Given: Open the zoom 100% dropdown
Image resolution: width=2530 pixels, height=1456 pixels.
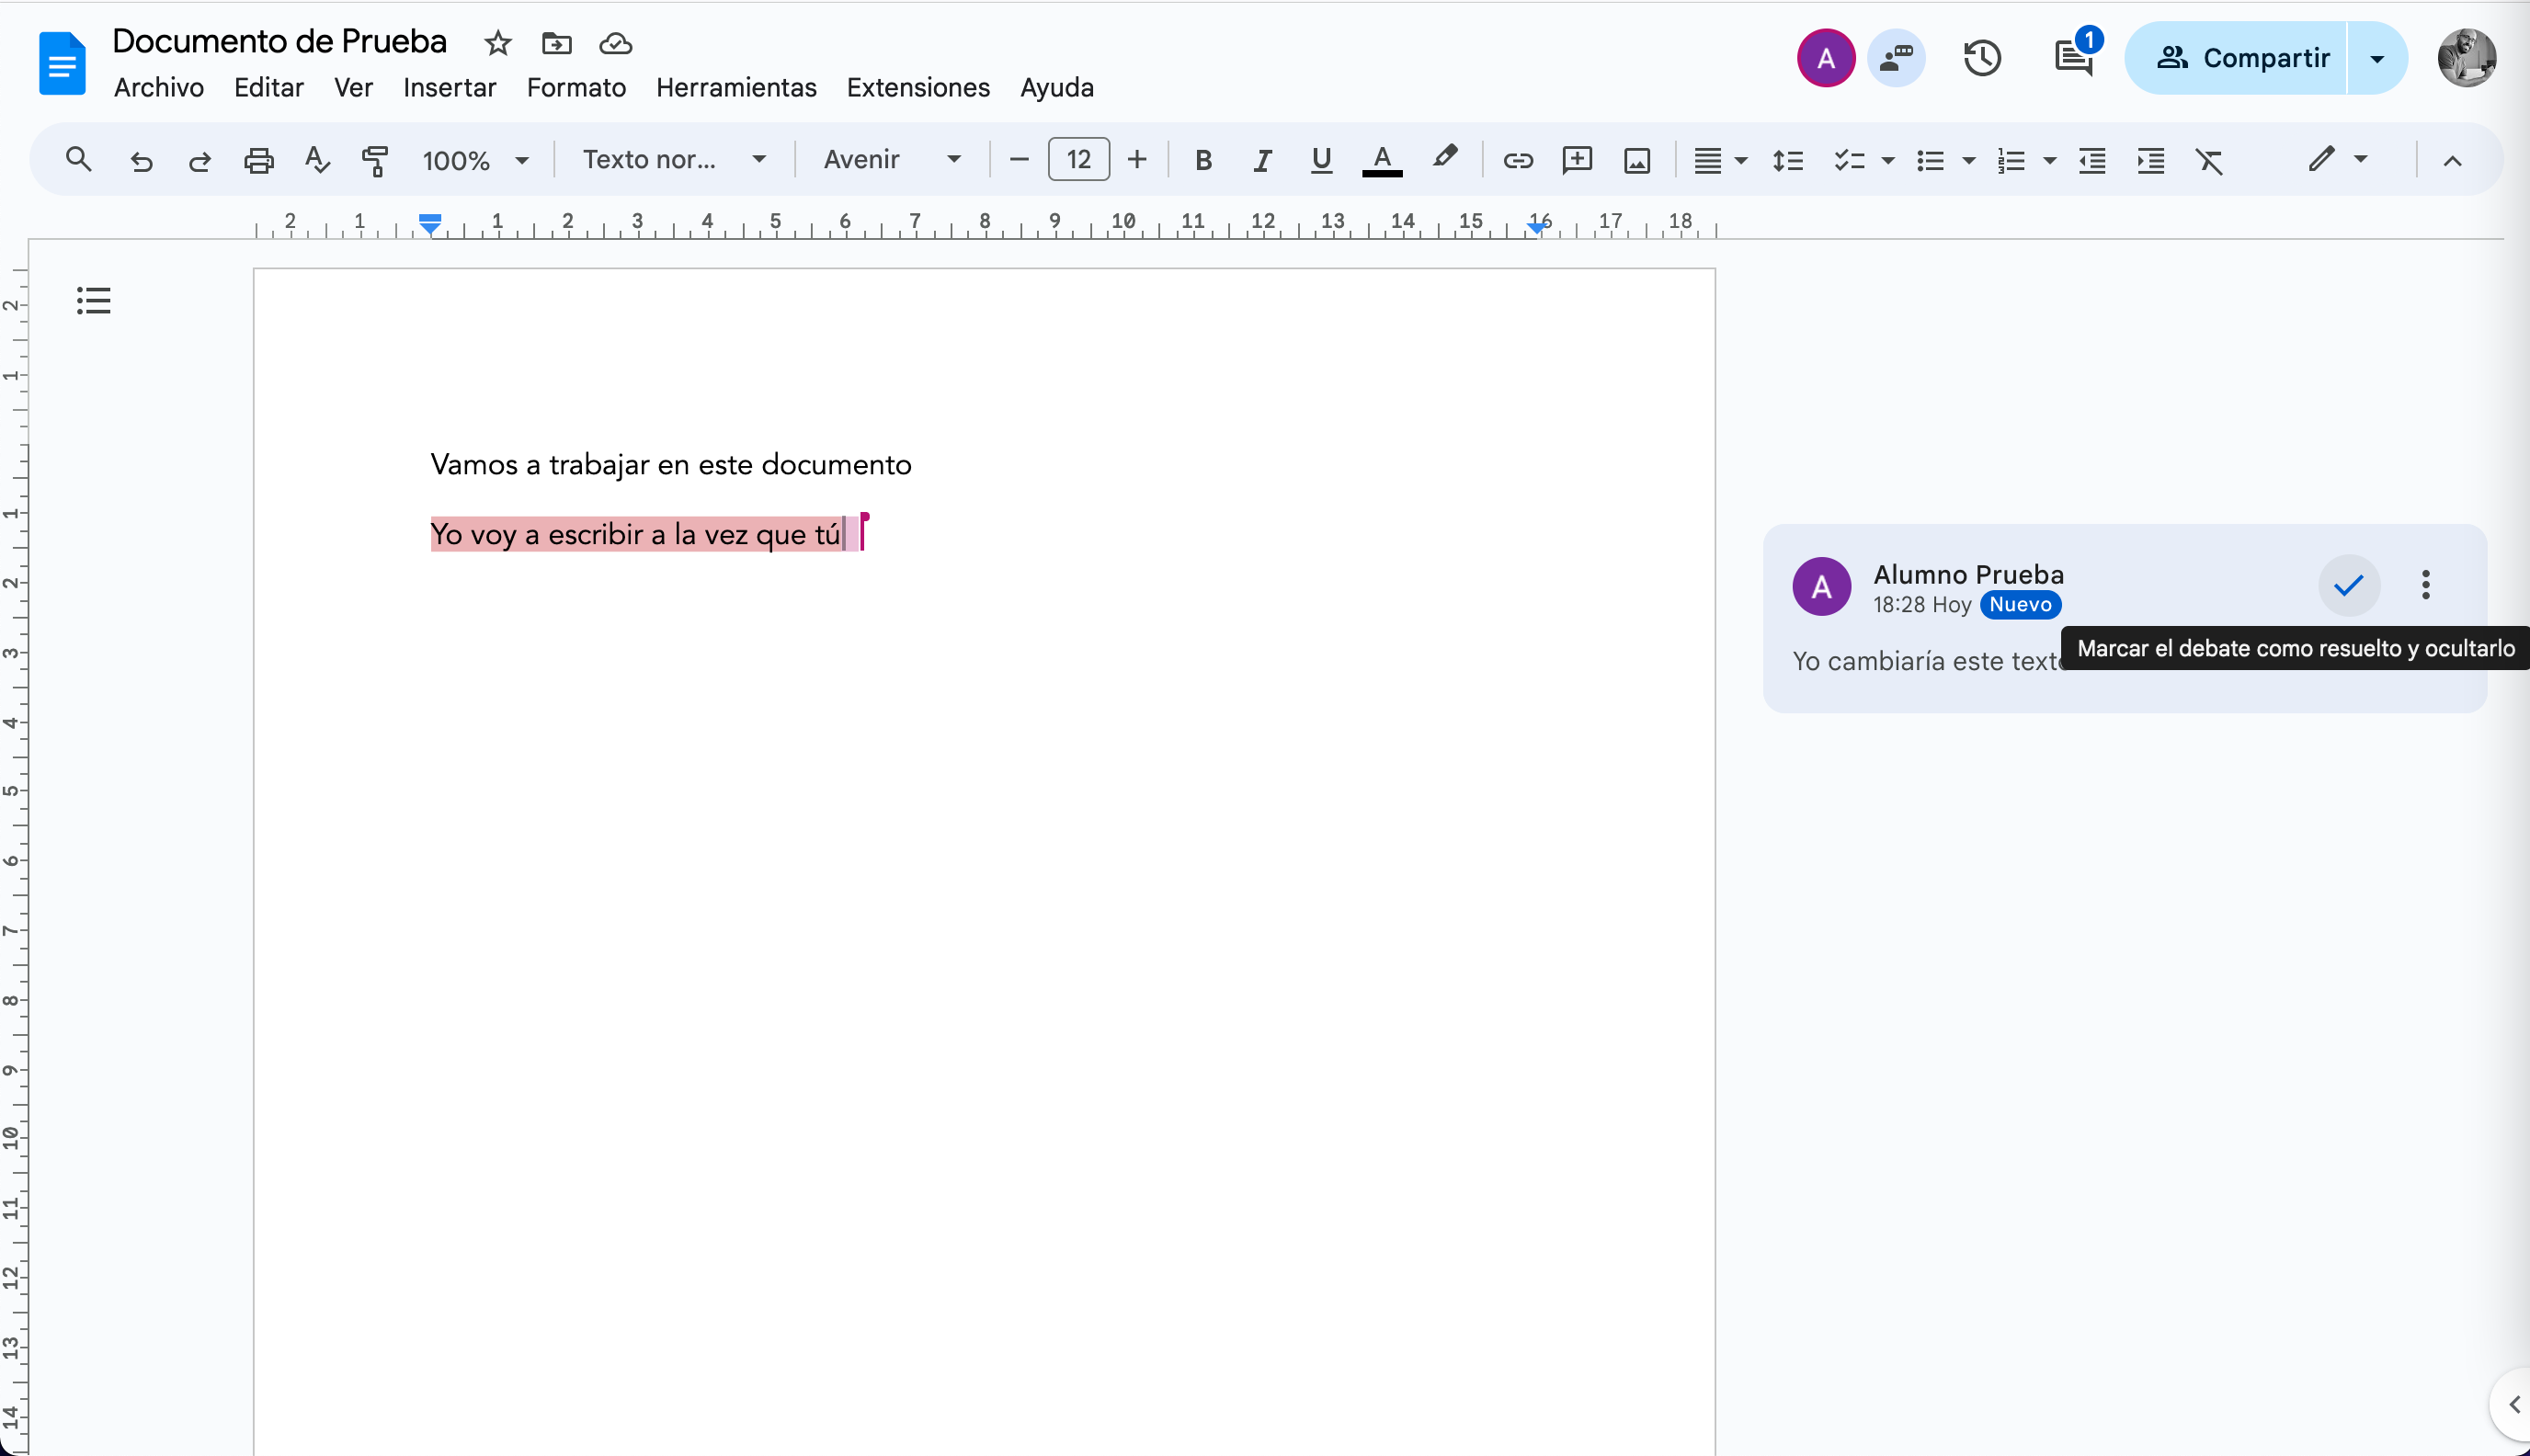Looking at the screenshot, I should click(475, 160).
